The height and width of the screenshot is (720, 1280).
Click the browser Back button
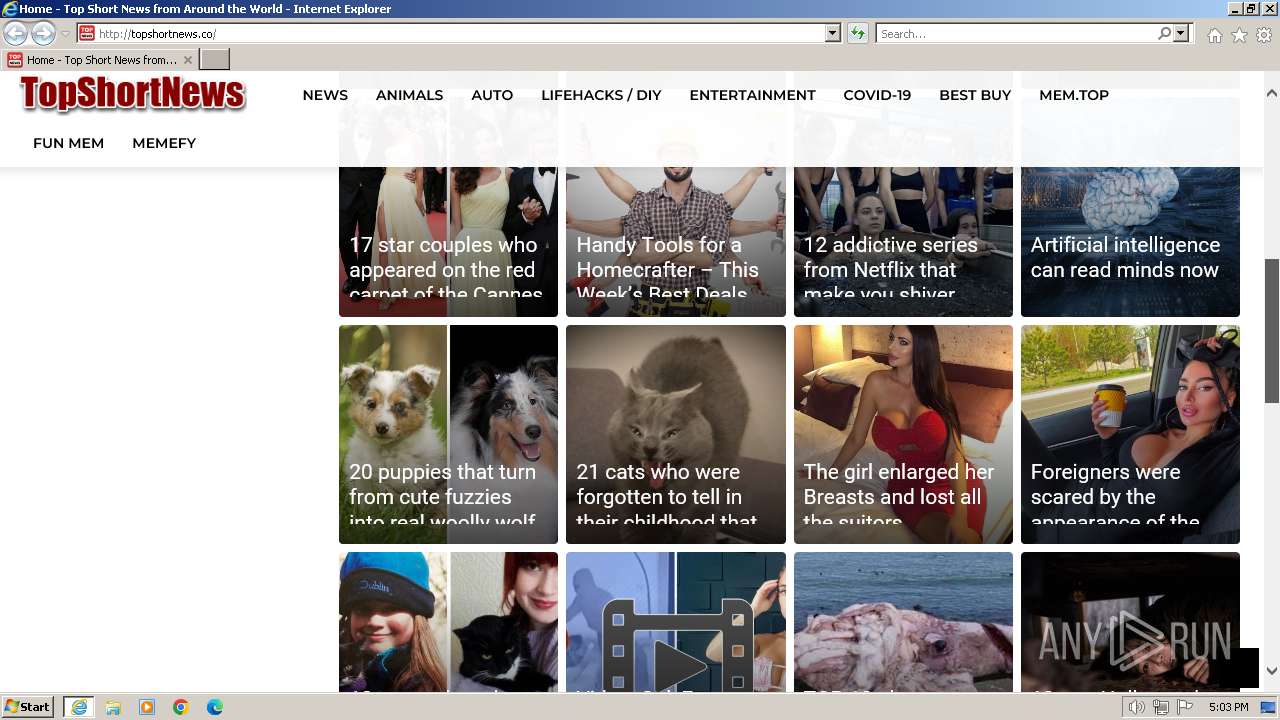[15, 34]
